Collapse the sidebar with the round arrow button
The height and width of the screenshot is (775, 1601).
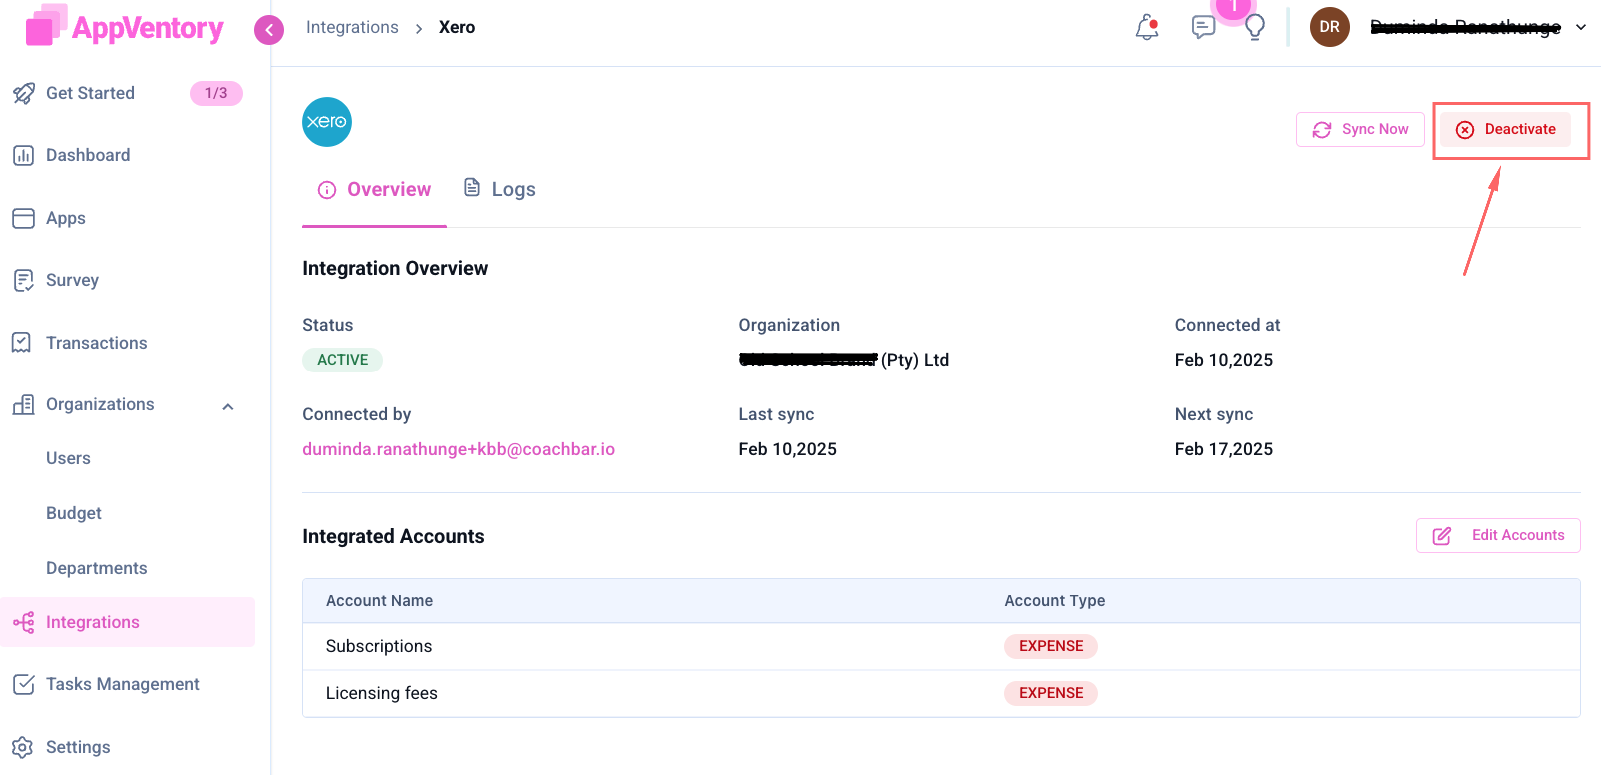269,30
